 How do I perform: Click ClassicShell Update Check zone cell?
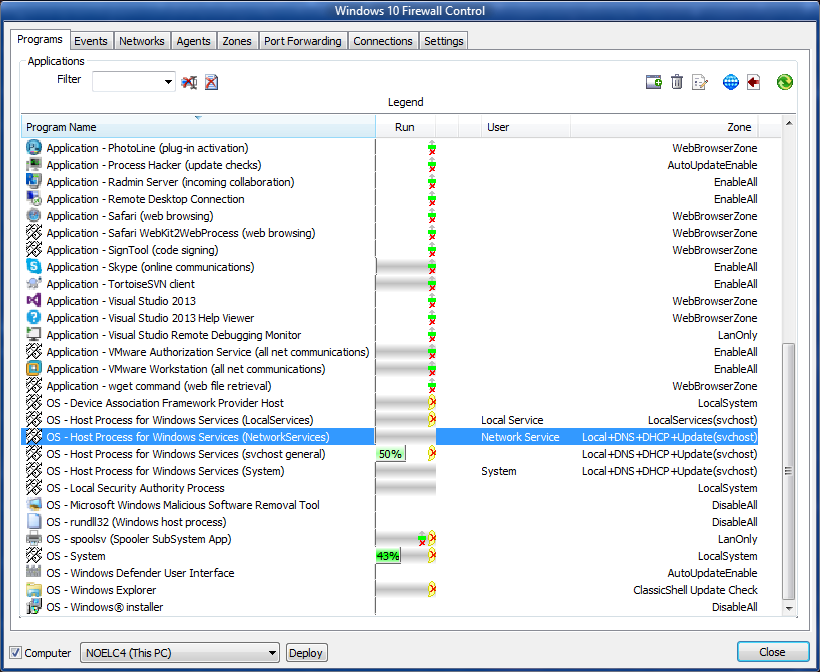(x=695, y=590)
